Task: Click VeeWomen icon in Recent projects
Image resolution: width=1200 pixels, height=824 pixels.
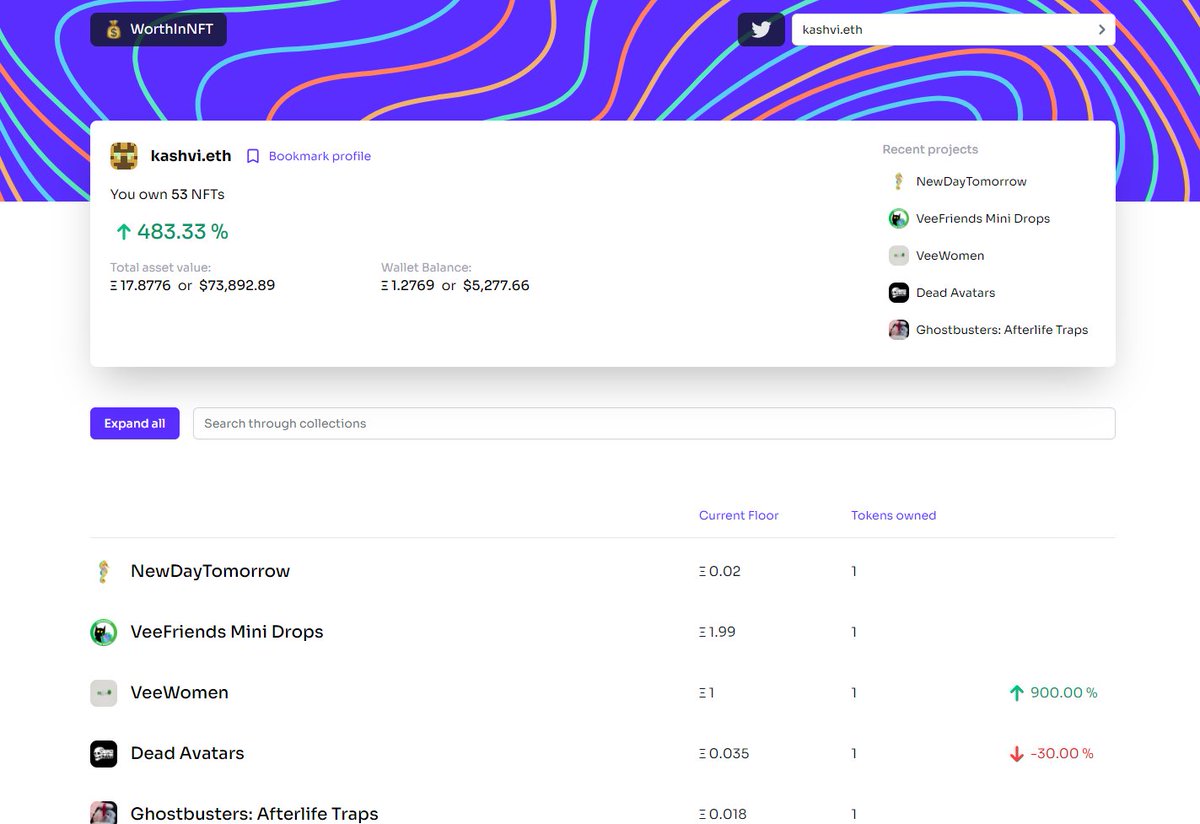Action: [x=898, y=256]
